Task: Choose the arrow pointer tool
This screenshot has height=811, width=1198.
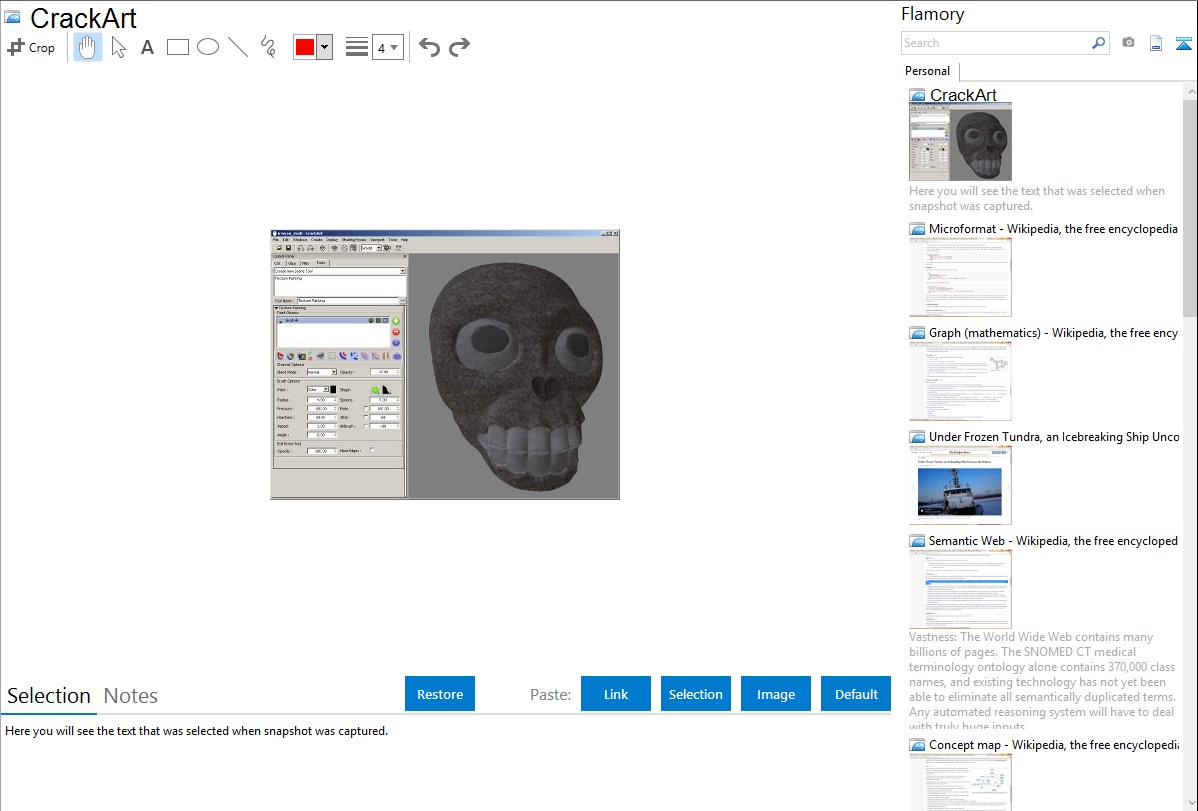Action: coord(118,47)
